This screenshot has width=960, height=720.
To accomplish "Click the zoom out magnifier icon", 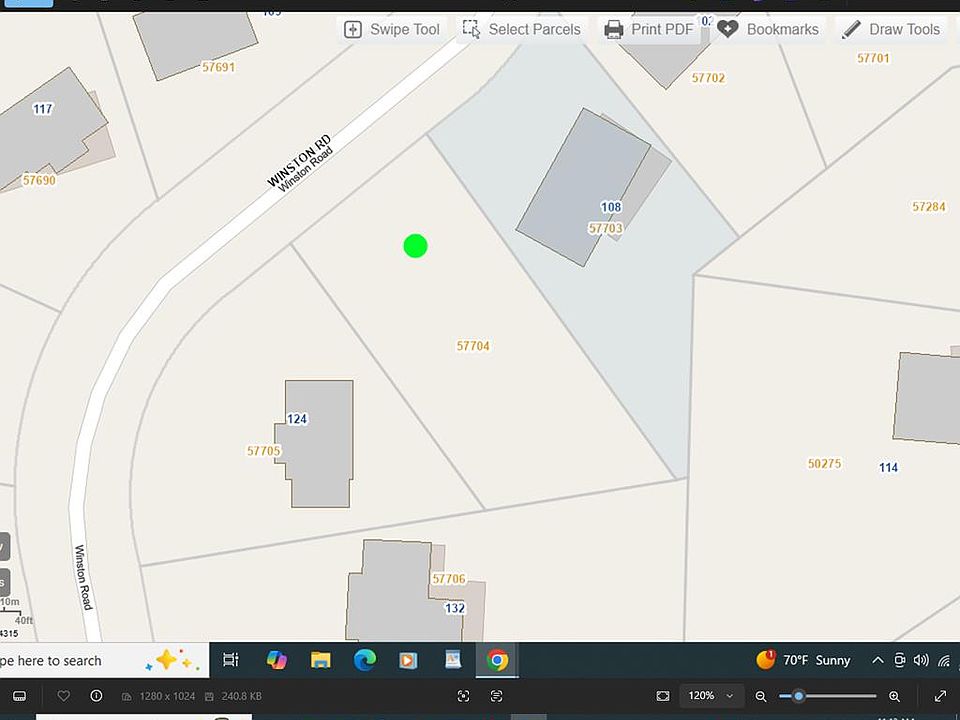I will click(x=761, y=696).
